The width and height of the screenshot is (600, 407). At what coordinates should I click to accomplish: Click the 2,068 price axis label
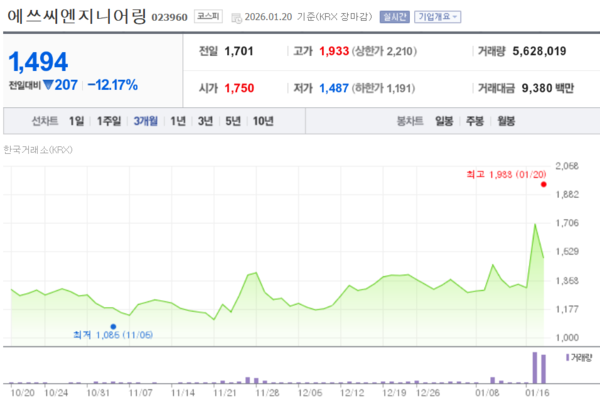(567, 166)
